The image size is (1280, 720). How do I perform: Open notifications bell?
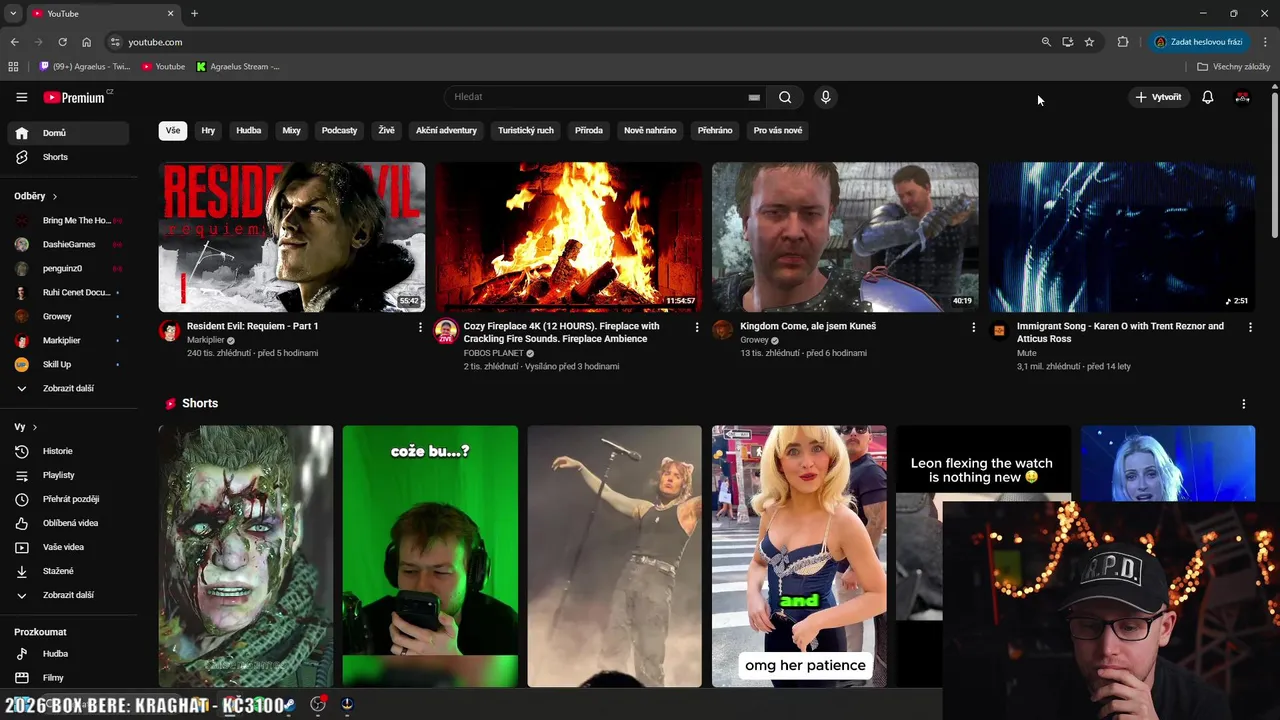coord(1207,97)
